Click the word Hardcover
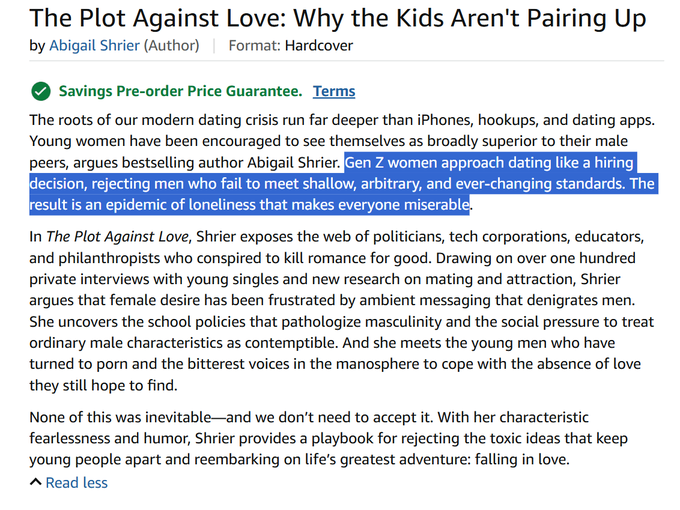This screenshot has height=510, width=680. [x=319, y=46]
